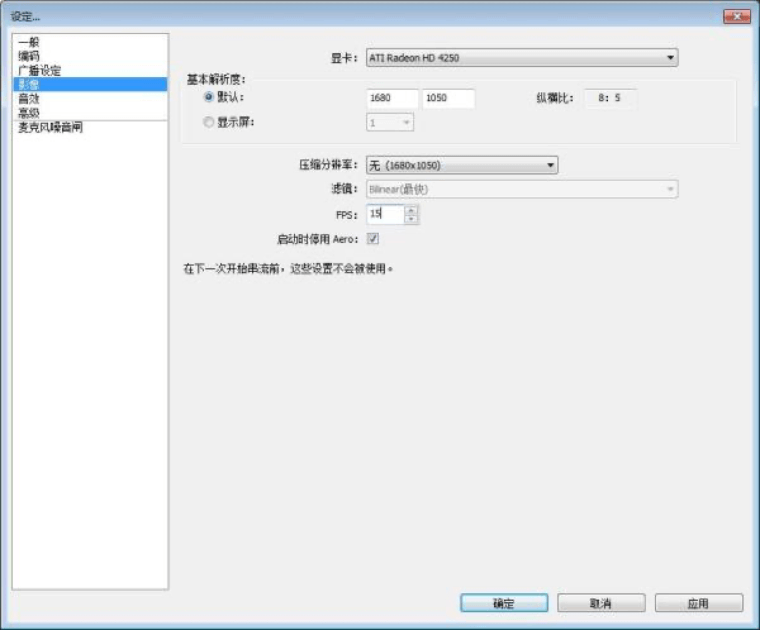Click inside the FPS value field

[x=385, y=214]
